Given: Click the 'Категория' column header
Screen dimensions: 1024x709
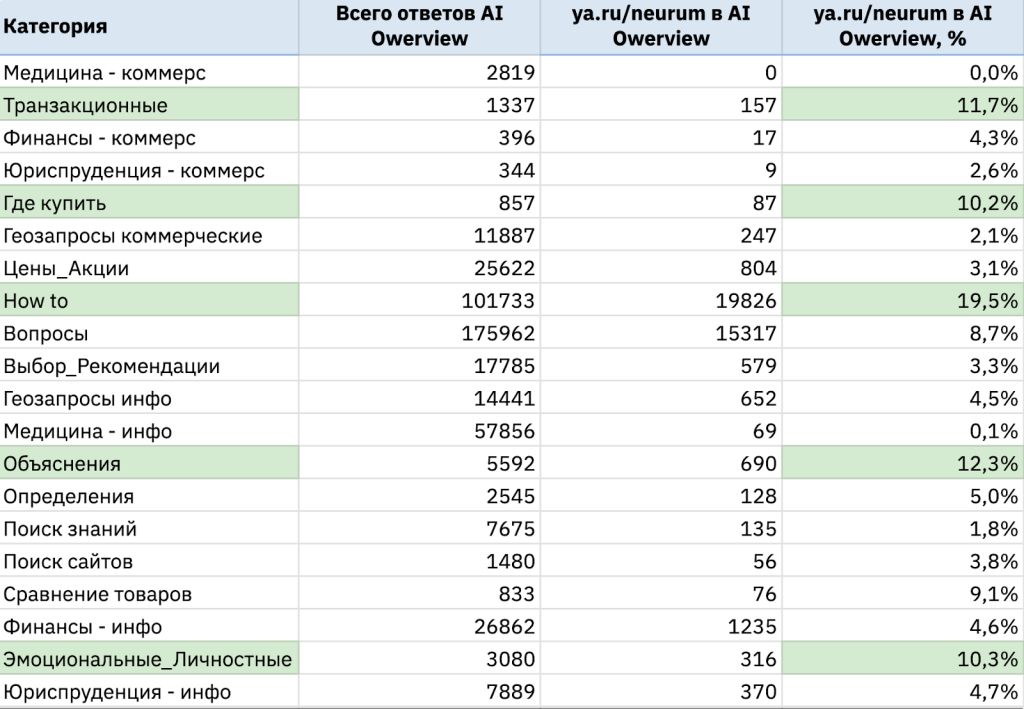Looking at the screenshot, I should 56,27.
